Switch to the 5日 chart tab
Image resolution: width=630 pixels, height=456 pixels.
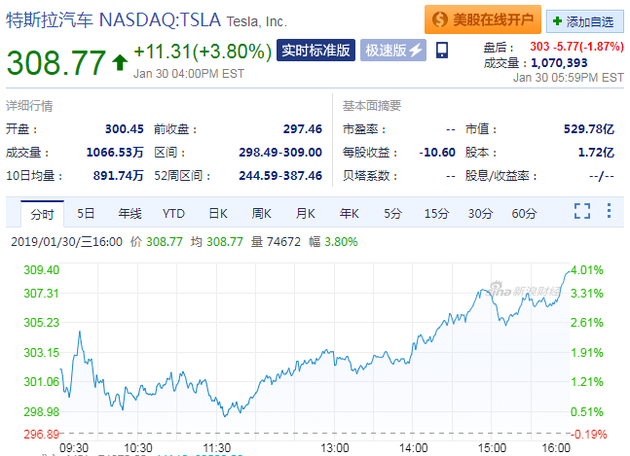tap(86, 213)
